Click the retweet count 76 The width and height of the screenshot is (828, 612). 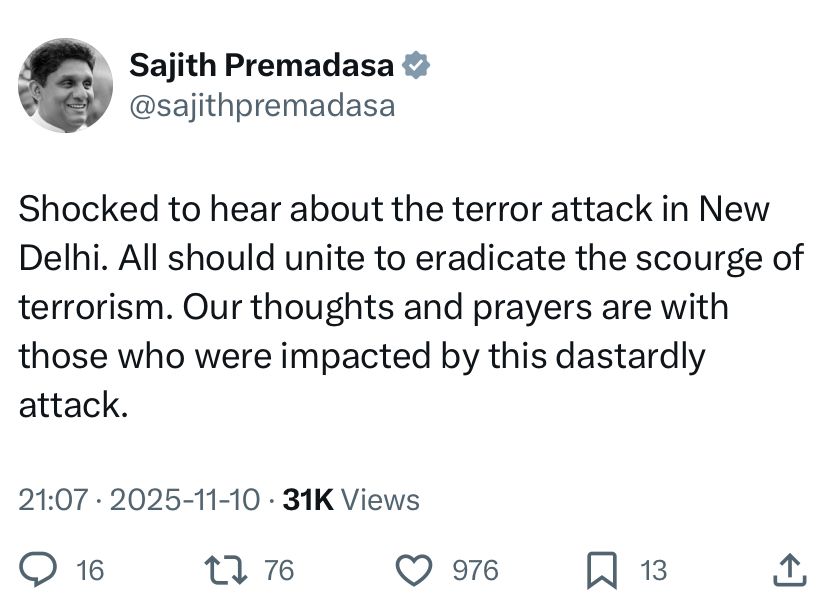pyautogui.click(x=279, y=570)
